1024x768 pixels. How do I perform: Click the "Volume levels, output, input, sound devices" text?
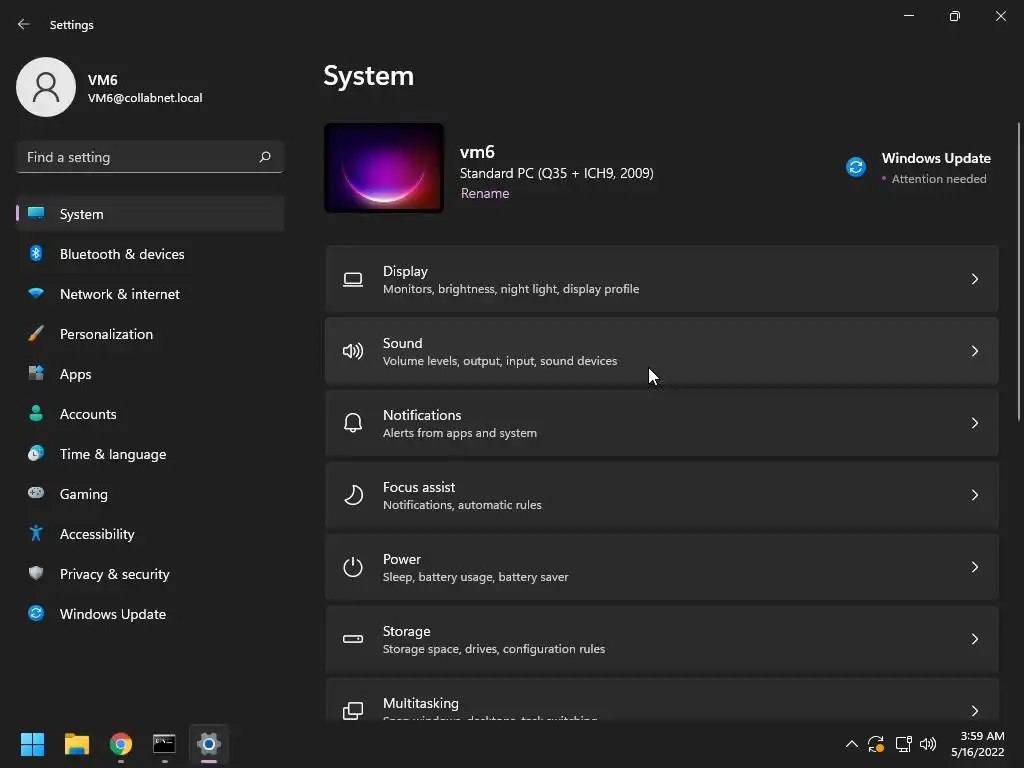point(500,360)
